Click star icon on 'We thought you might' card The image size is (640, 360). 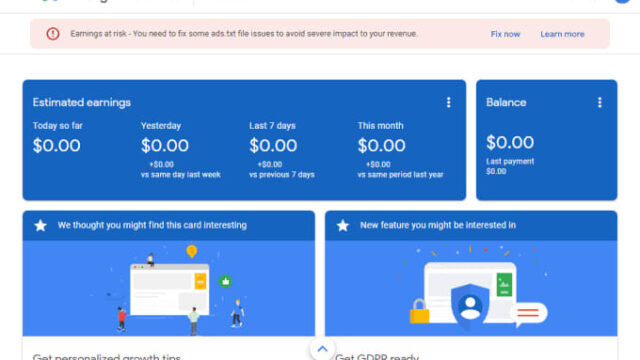40,225
